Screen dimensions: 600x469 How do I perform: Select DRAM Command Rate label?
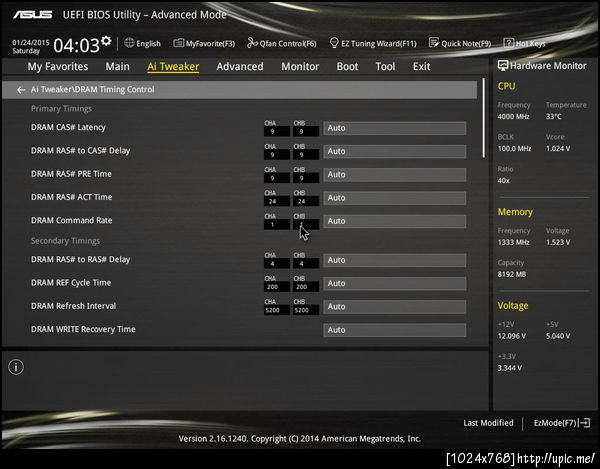coord(72,221)
